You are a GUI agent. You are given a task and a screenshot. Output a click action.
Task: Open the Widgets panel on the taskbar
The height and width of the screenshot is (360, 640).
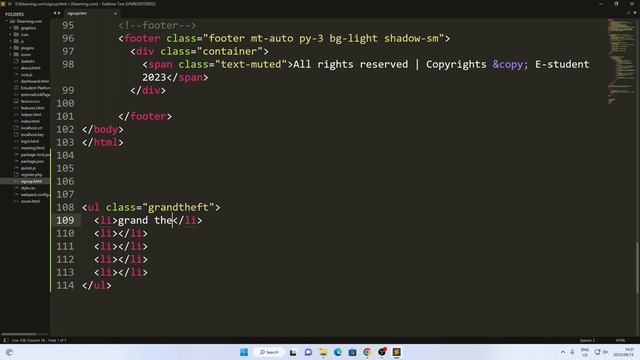[x=9, y=352]
